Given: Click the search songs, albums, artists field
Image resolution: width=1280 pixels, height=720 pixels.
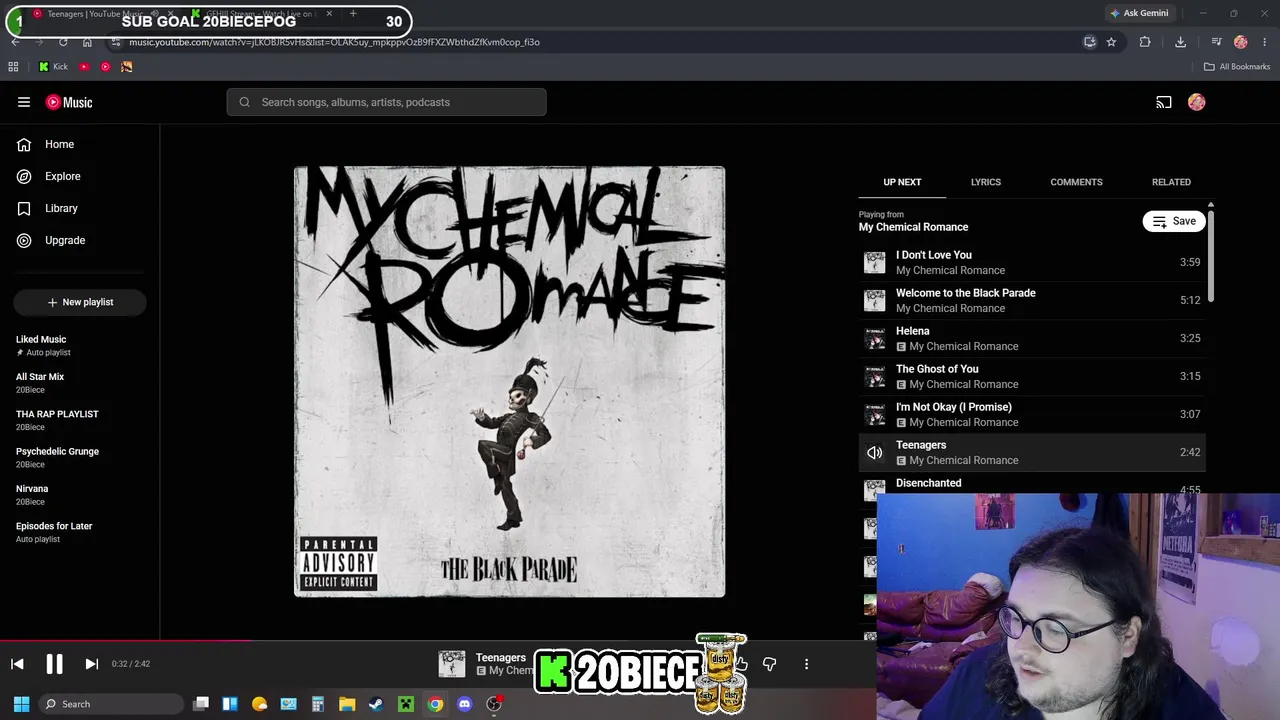Looking at the screenshot, I should pos(386,102).
